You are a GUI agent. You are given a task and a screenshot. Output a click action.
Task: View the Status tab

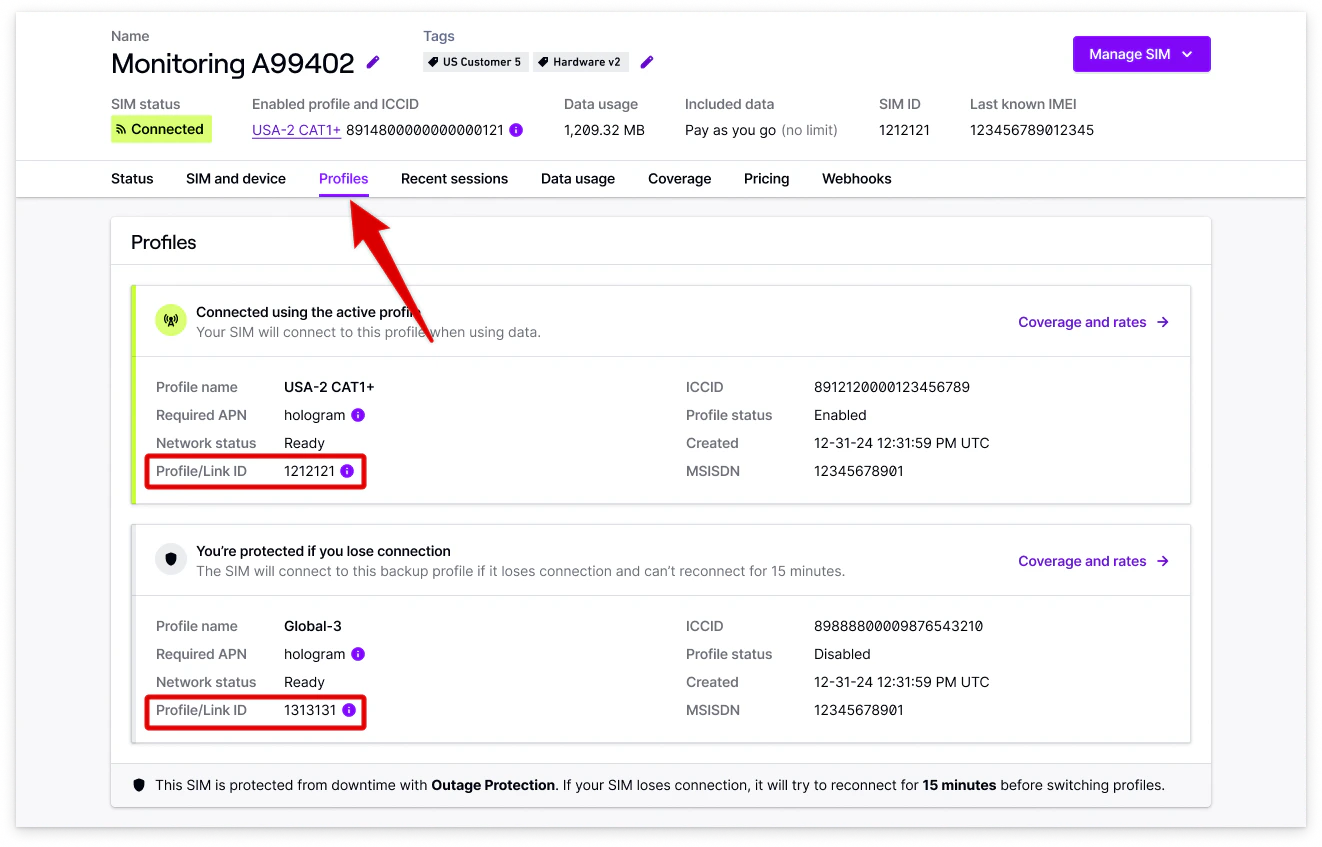pos(131,178)
